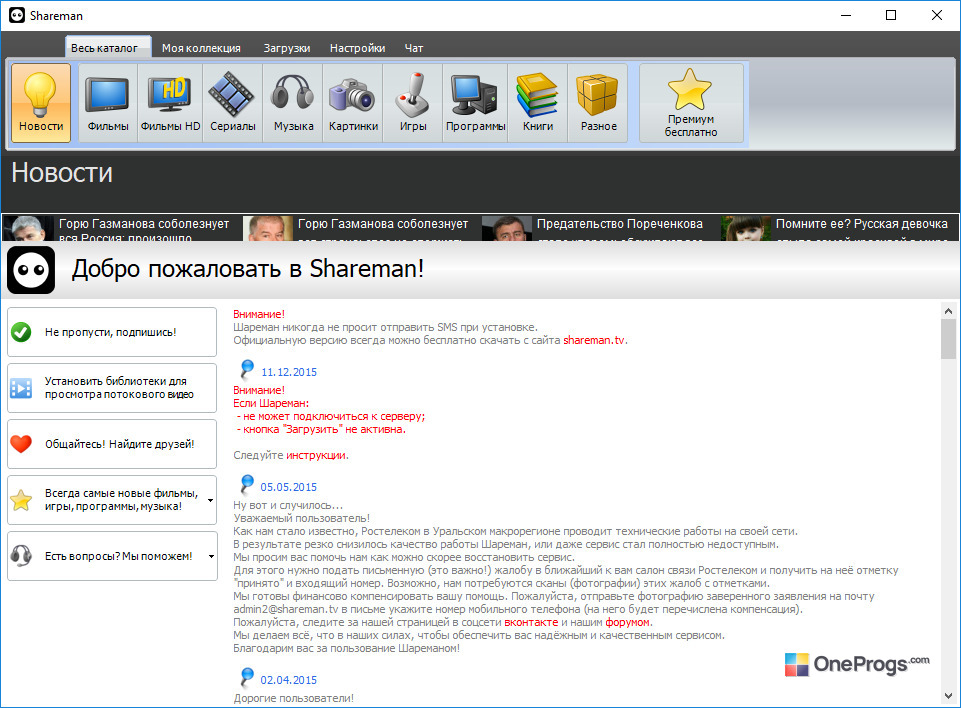Click the girl photo news thumbnail

[746, 228]
